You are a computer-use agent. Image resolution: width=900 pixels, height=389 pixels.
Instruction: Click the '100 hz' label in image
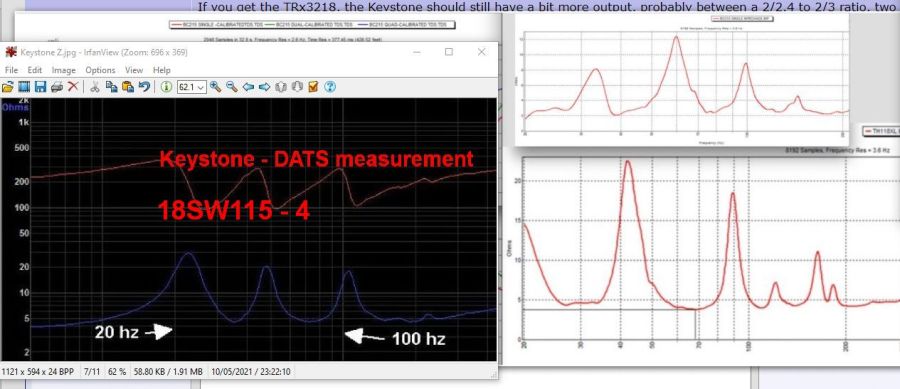[x=418, y=339]
